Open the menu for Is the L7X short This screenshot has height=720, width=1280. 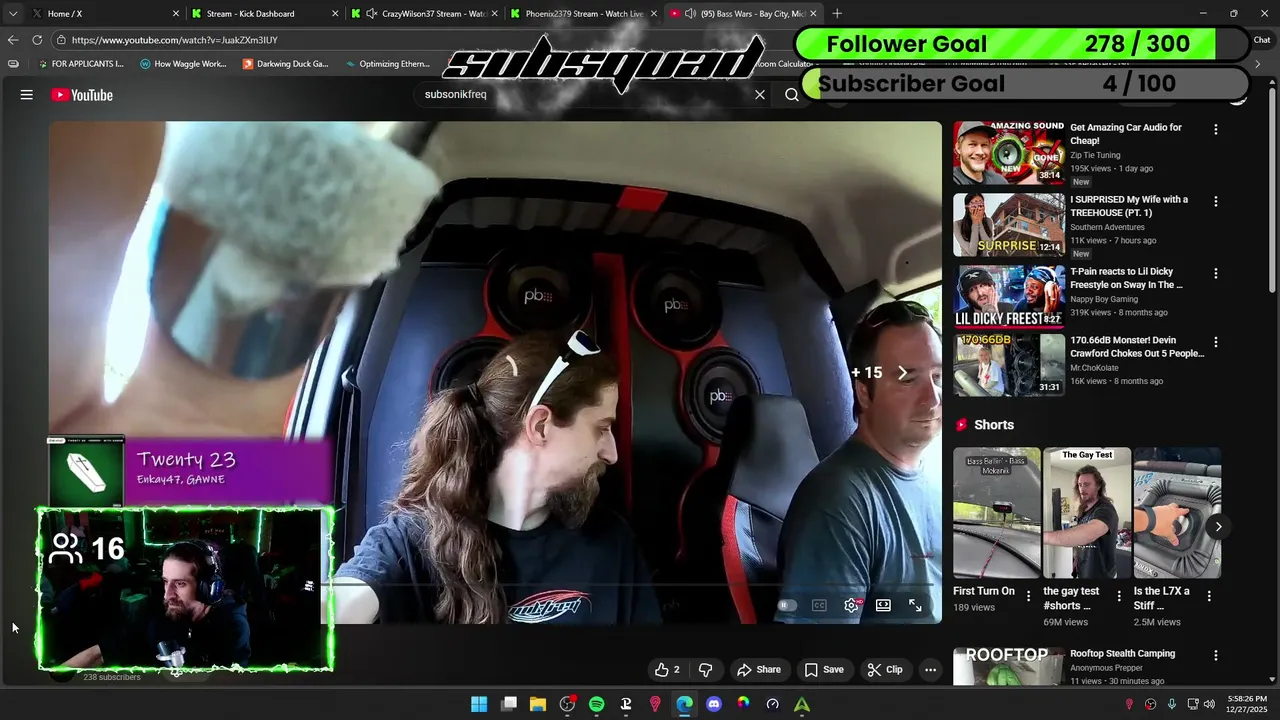point(1209,596)
